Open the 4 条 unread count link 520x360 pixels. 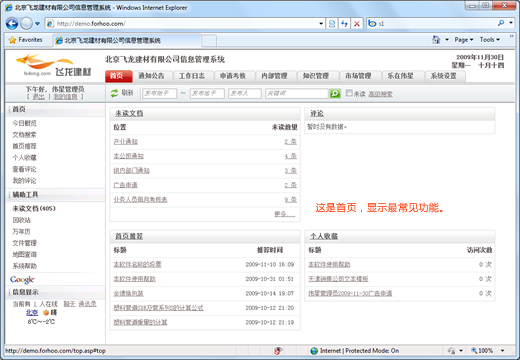290,156
